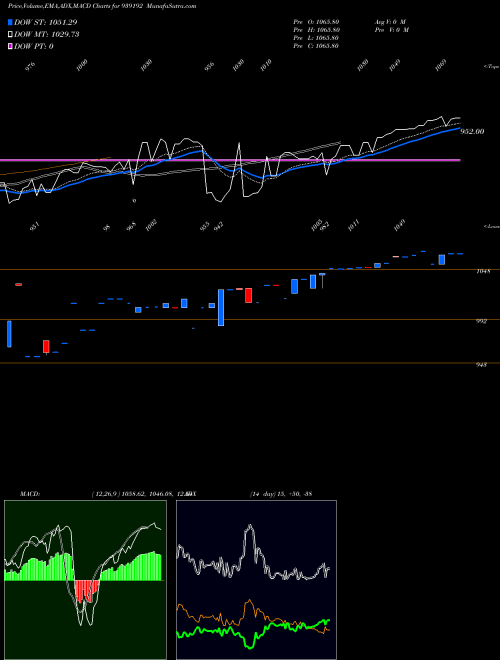
Task: Click the 'Pre L: 1063.80' value
Action: 316,38
